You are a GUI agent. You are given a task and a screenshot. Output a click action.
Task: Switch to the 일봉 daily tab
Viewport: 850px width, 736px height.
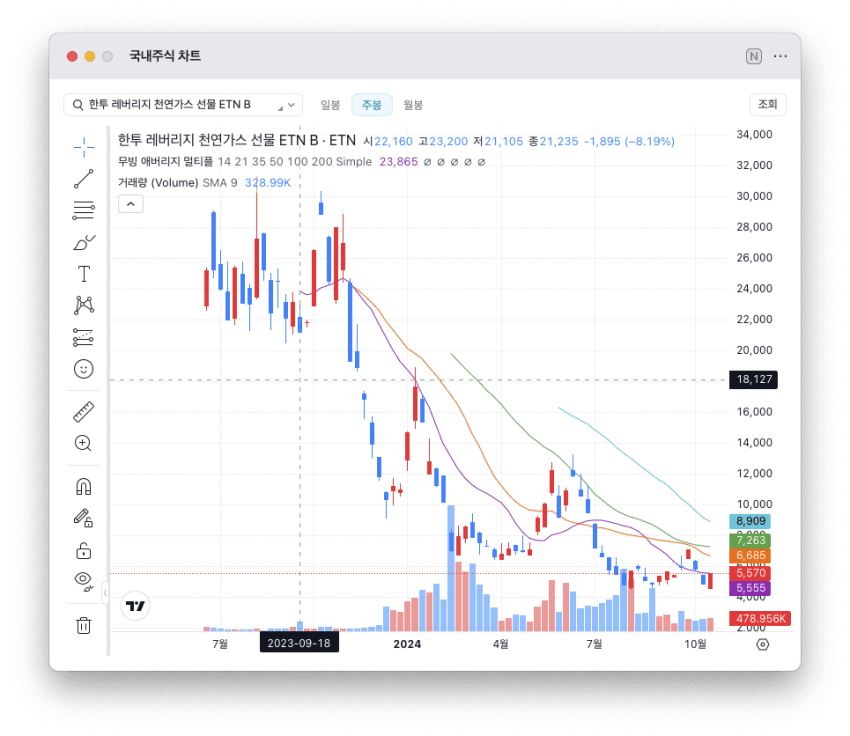click(330, 105)
